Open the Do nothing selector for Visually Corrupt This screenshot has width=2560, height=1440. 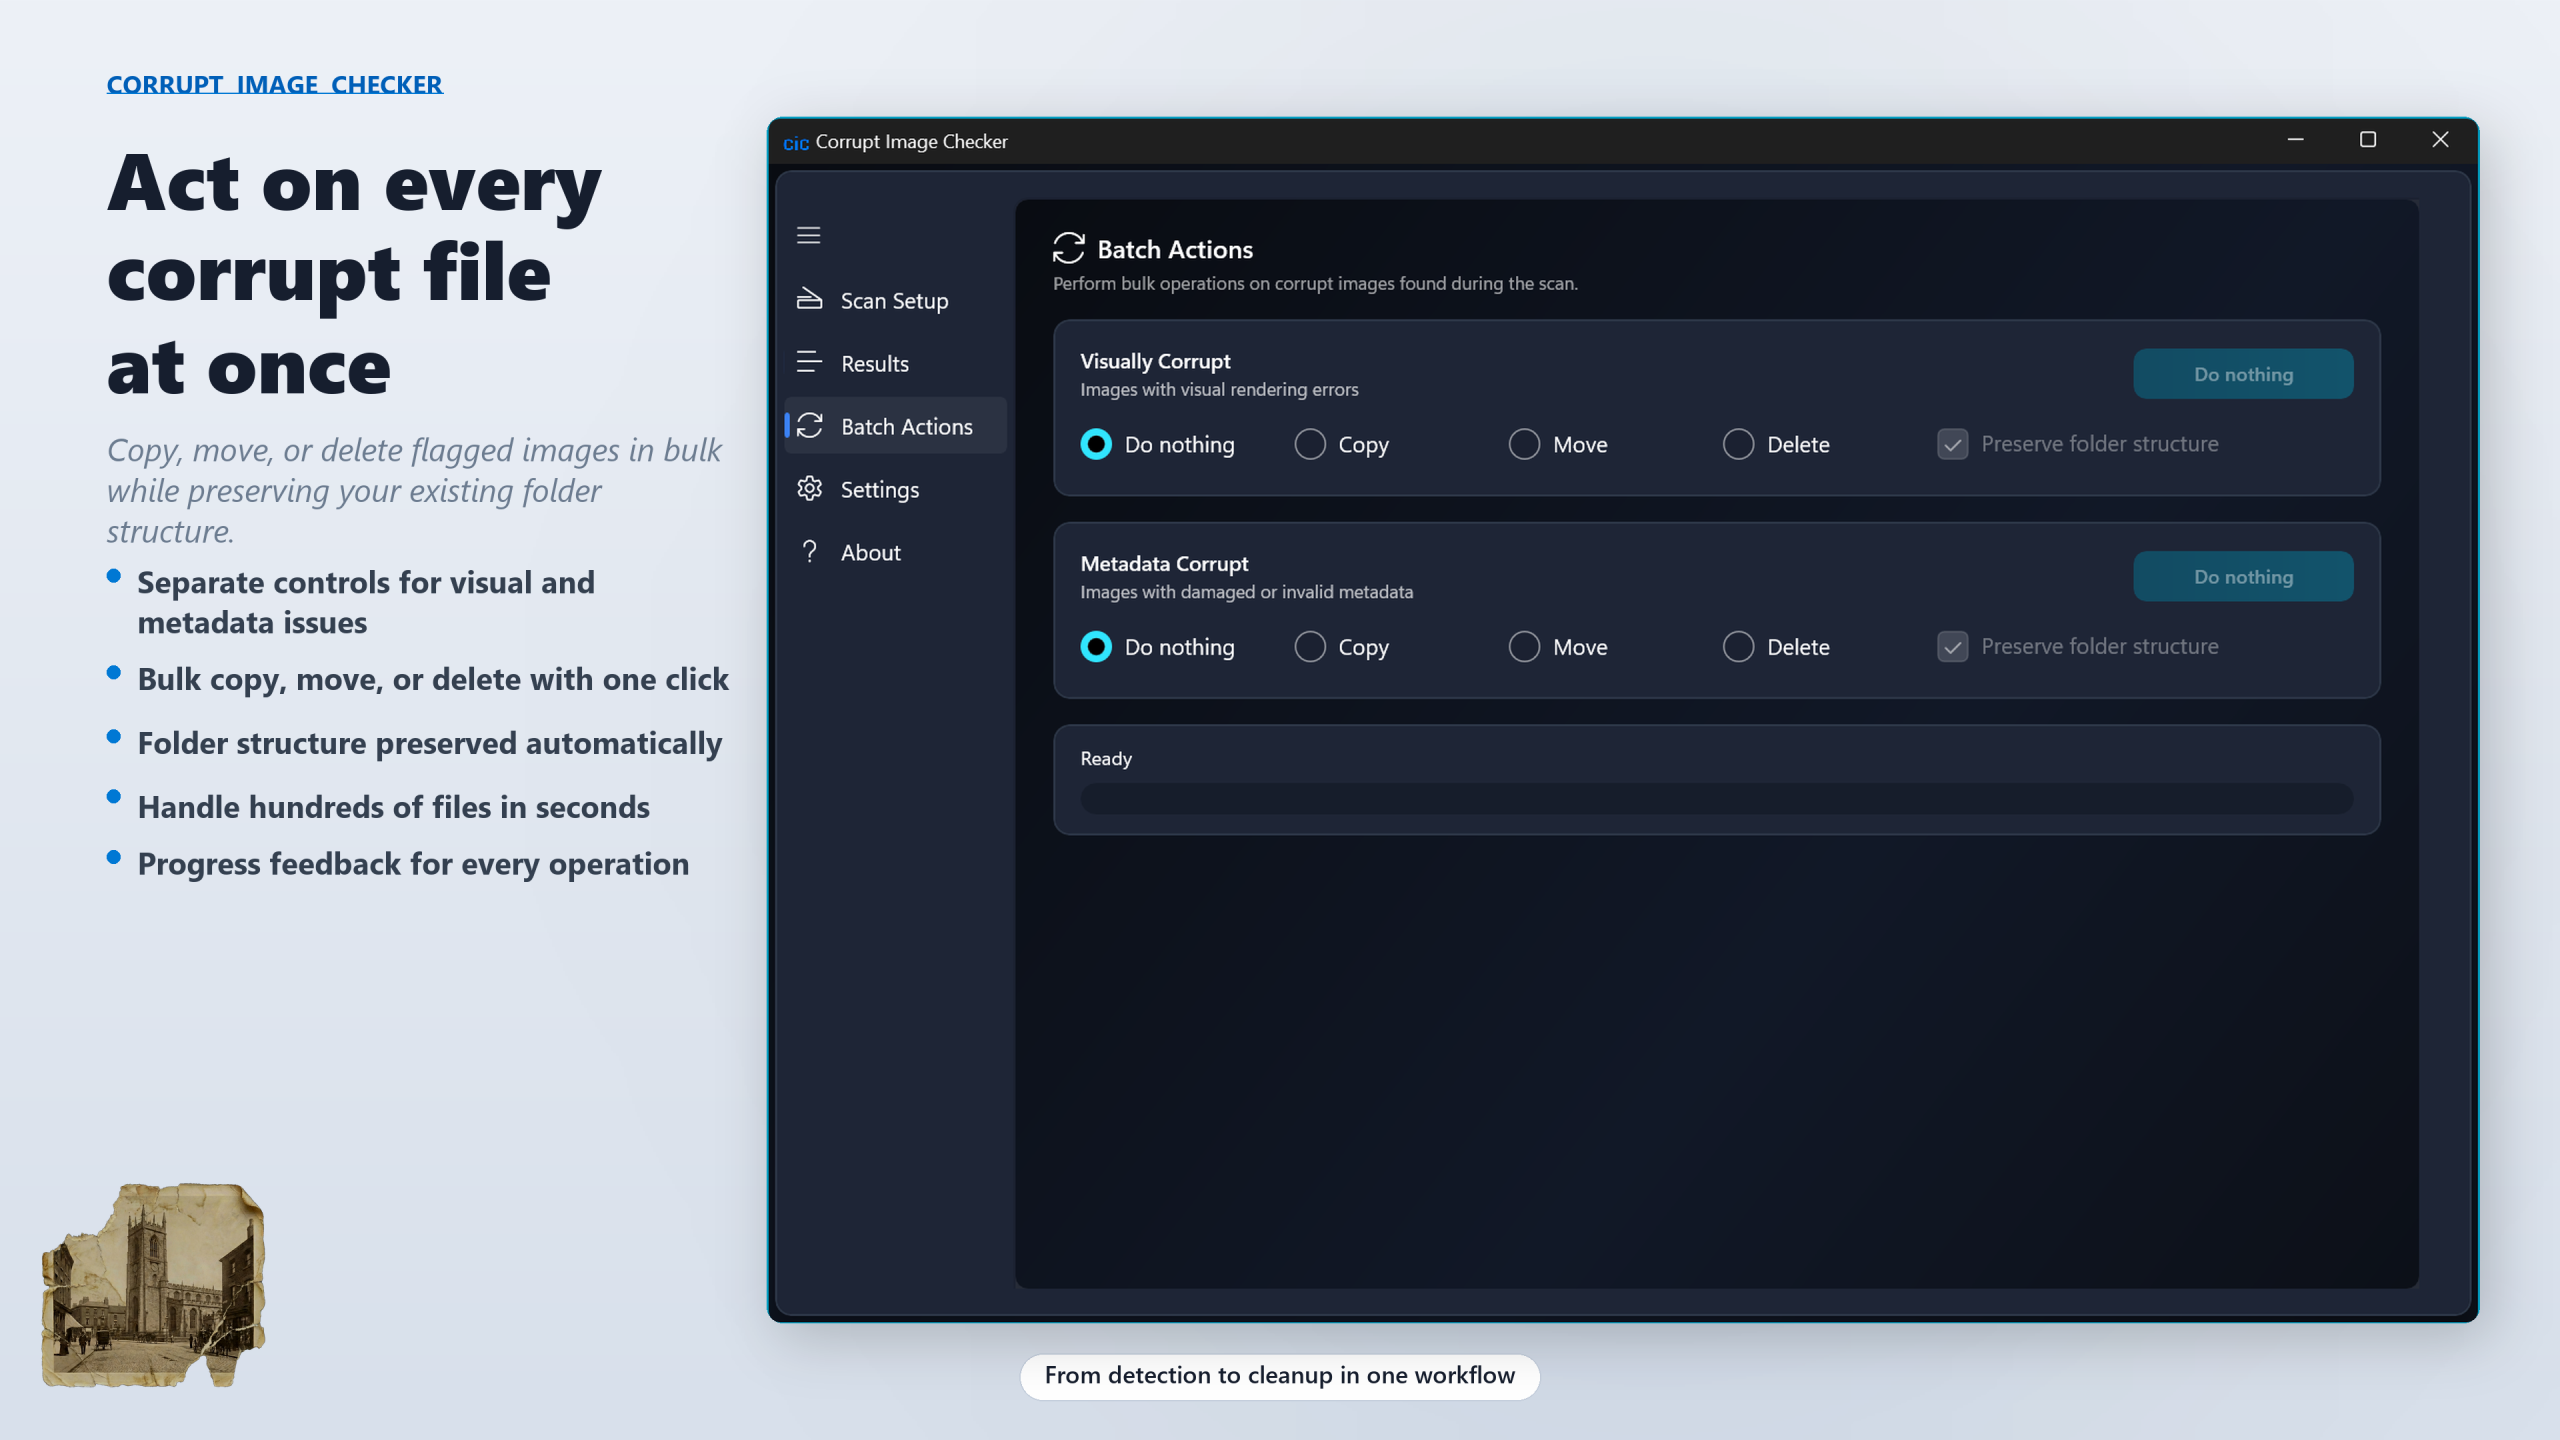pyautogui.click(x=2243, y=373)
